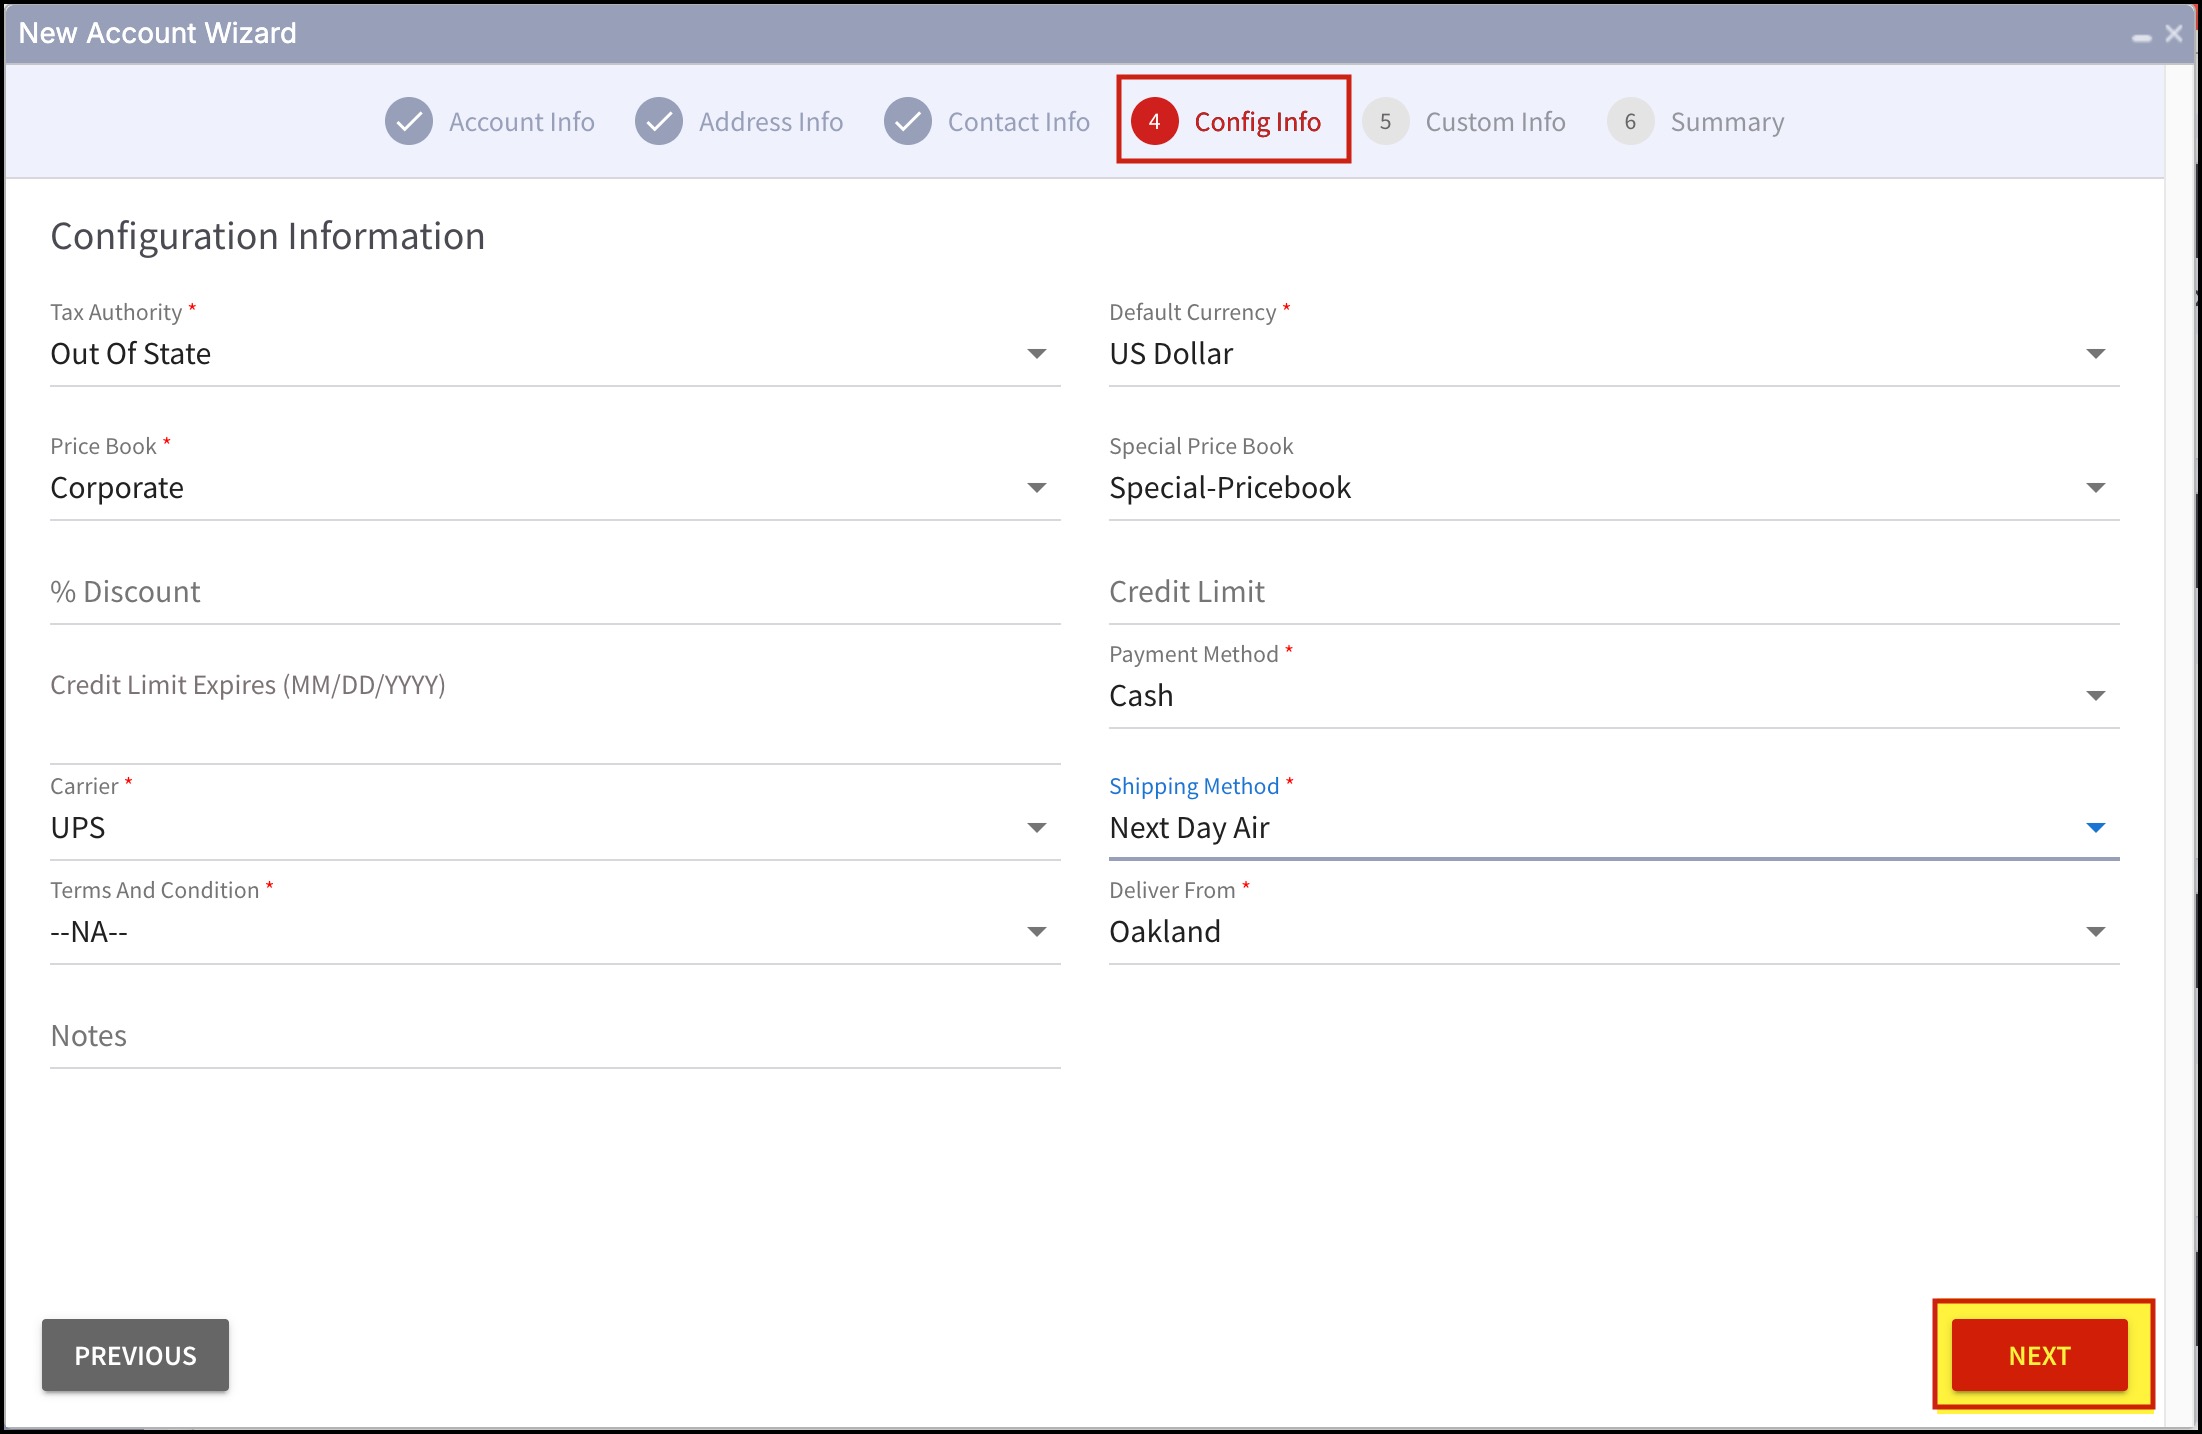Click the Notes input field
This screenshot has width=2202, height=1434.
555,1036
